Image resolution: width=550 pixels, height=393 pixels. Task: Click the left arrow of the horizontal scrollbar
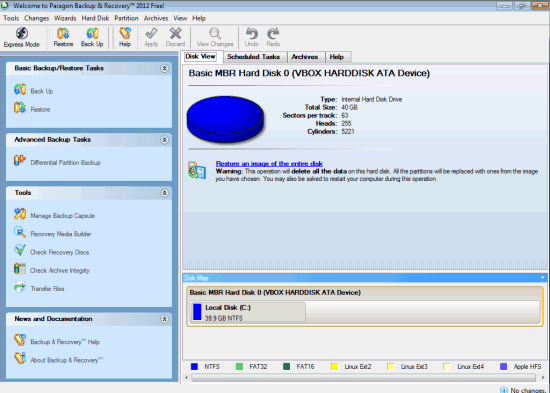186,378
